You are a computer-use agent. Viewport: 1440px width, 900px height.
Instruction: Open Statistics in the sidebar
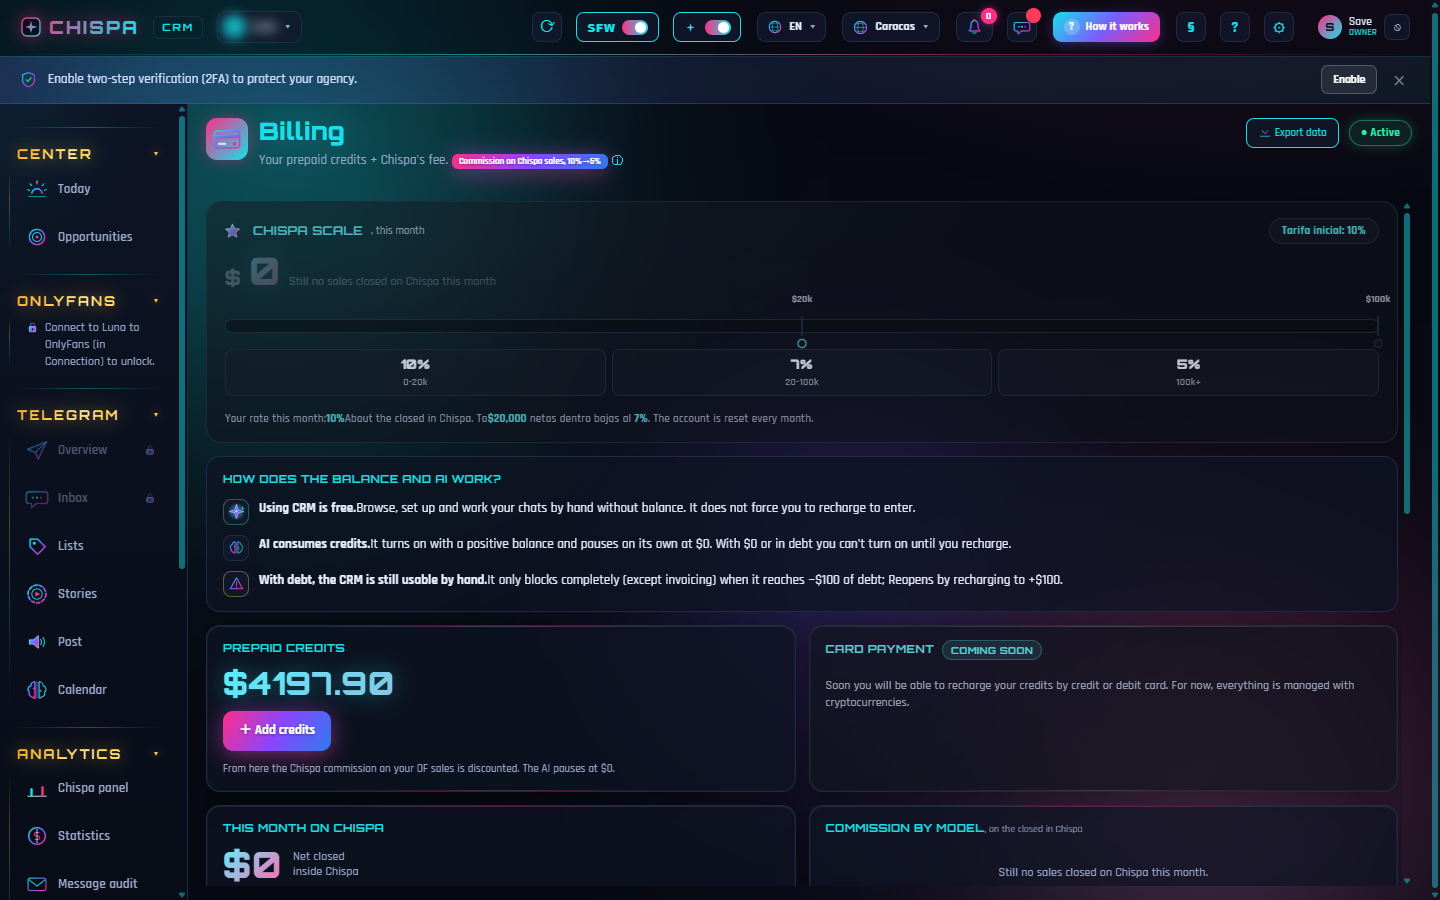click(x=86, y=836)
